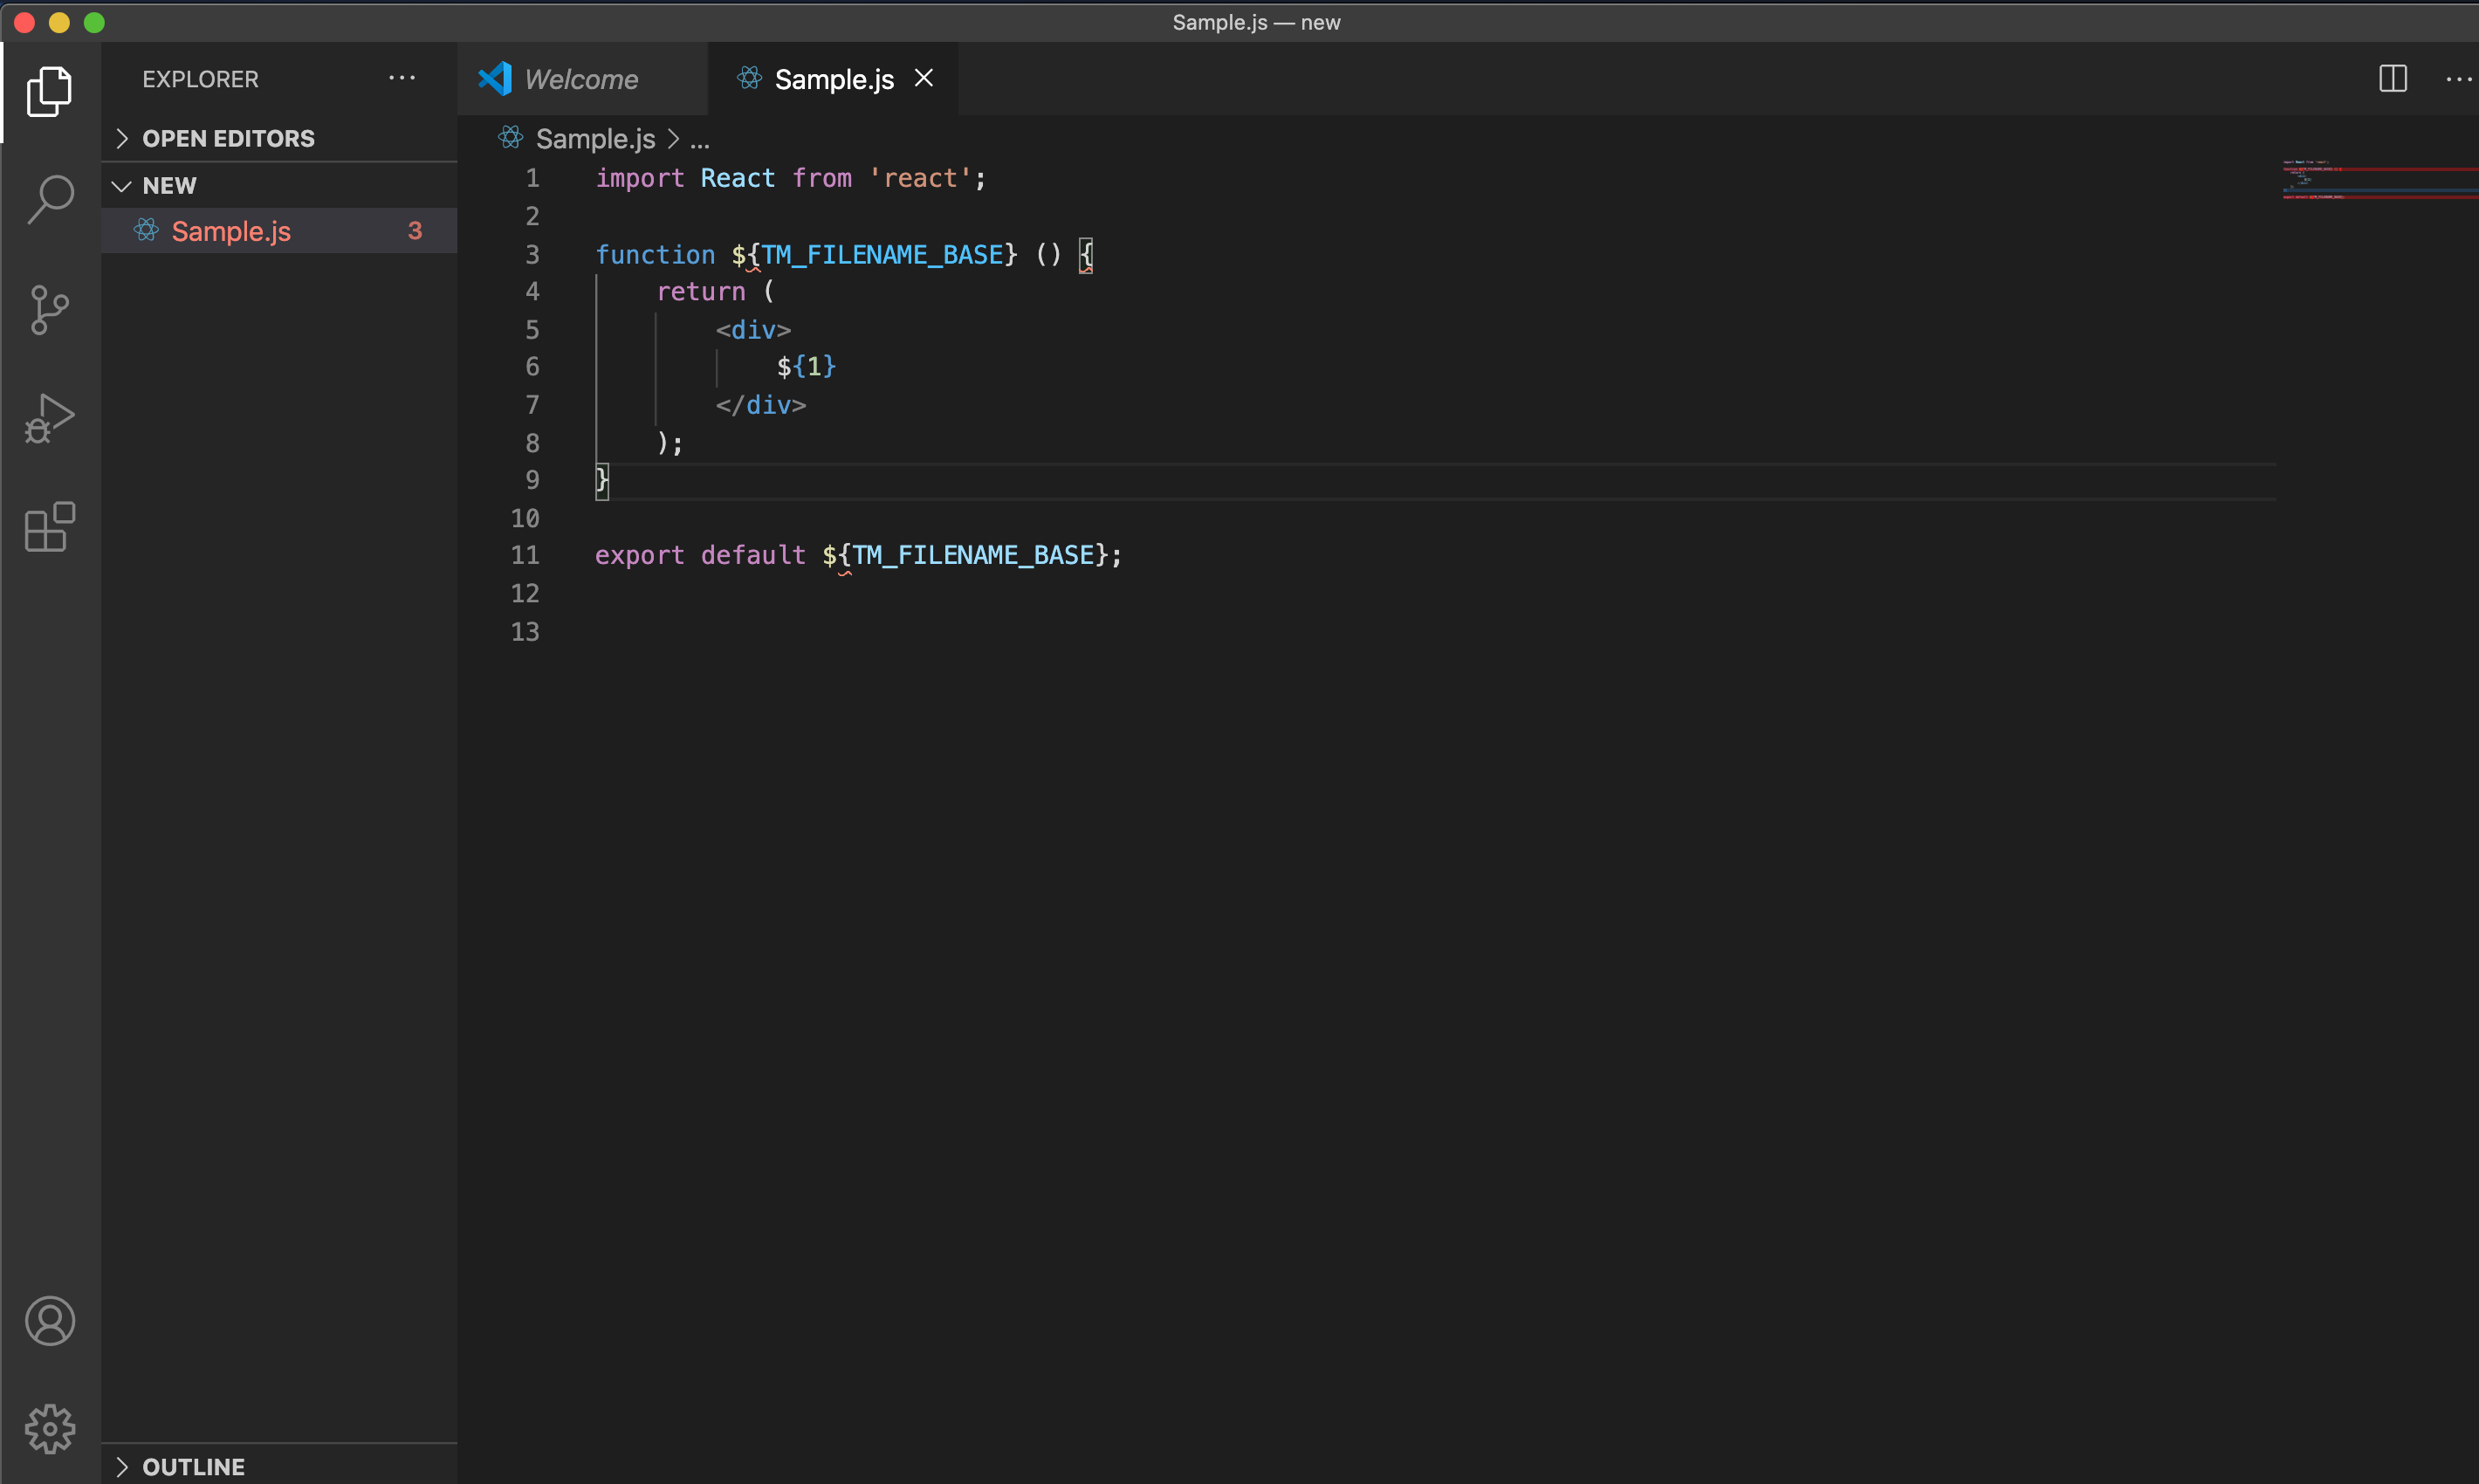
Task: Expand the OUTLINE section
Action: [193, 1466]
